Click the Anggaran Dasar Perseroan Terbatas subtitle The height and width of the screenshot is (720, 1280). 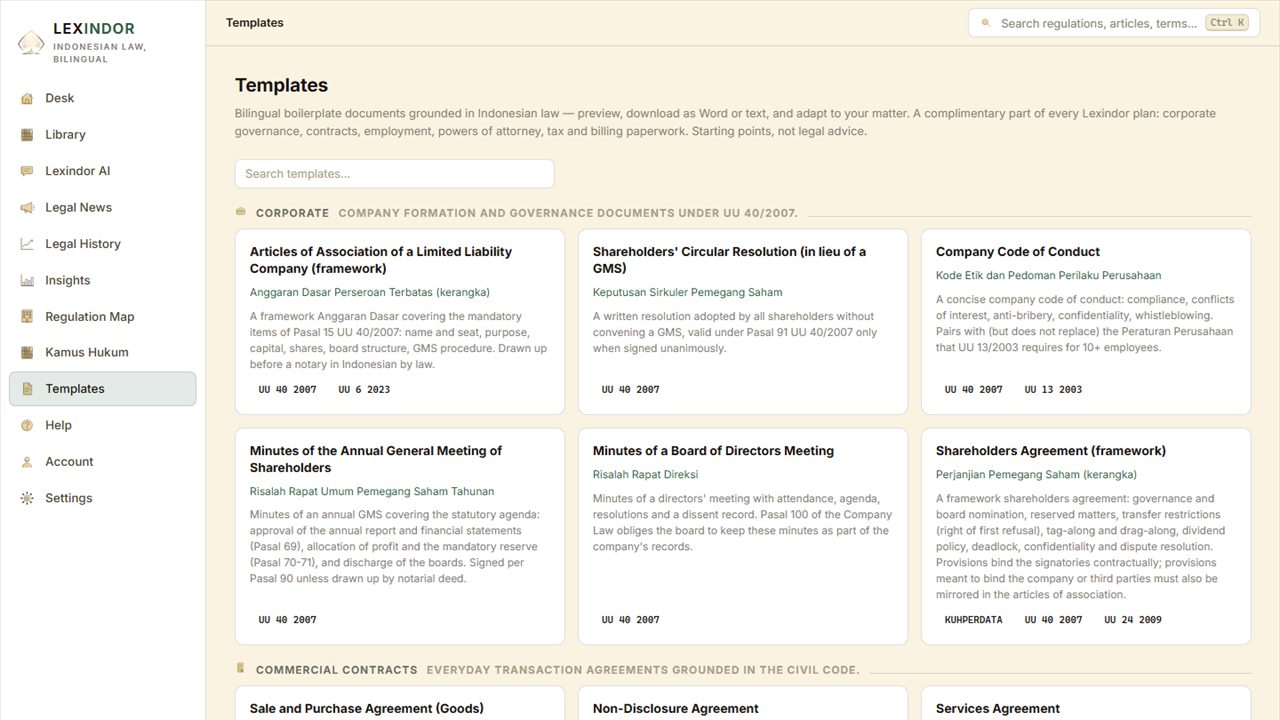coord(370,292)
